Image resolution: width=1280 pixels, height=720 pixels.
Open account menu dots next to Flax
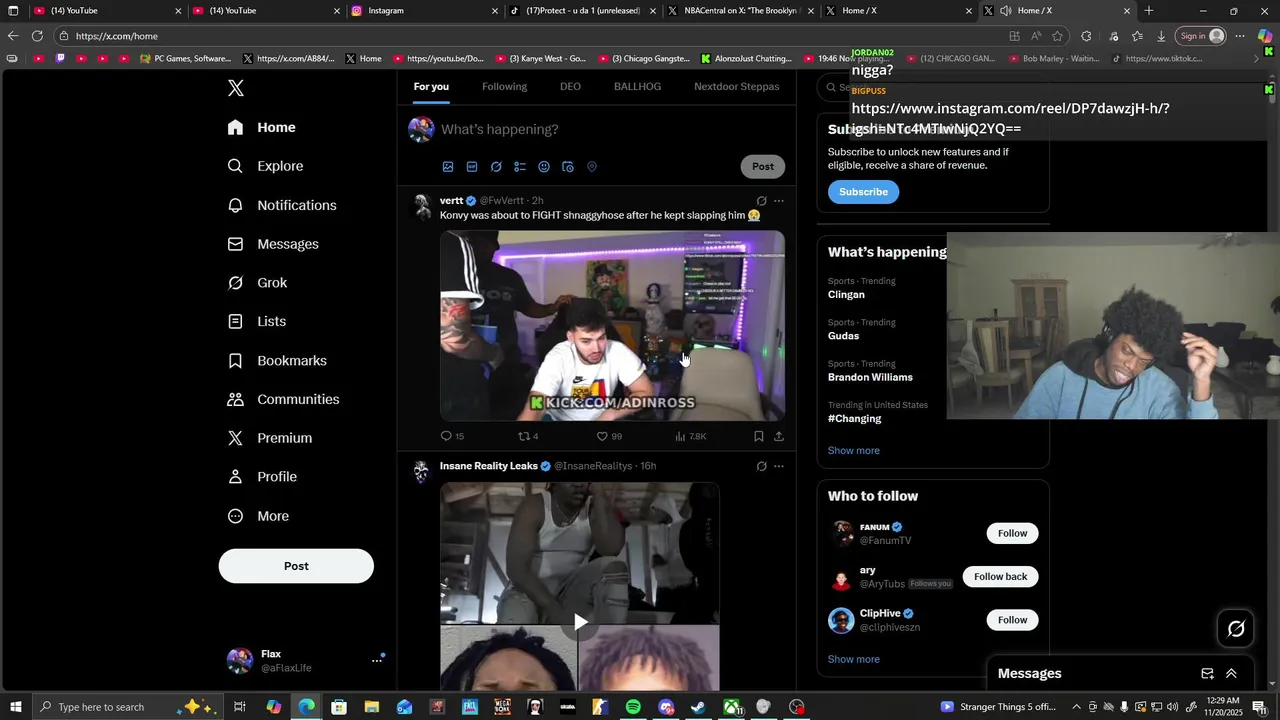pos(377,660)
